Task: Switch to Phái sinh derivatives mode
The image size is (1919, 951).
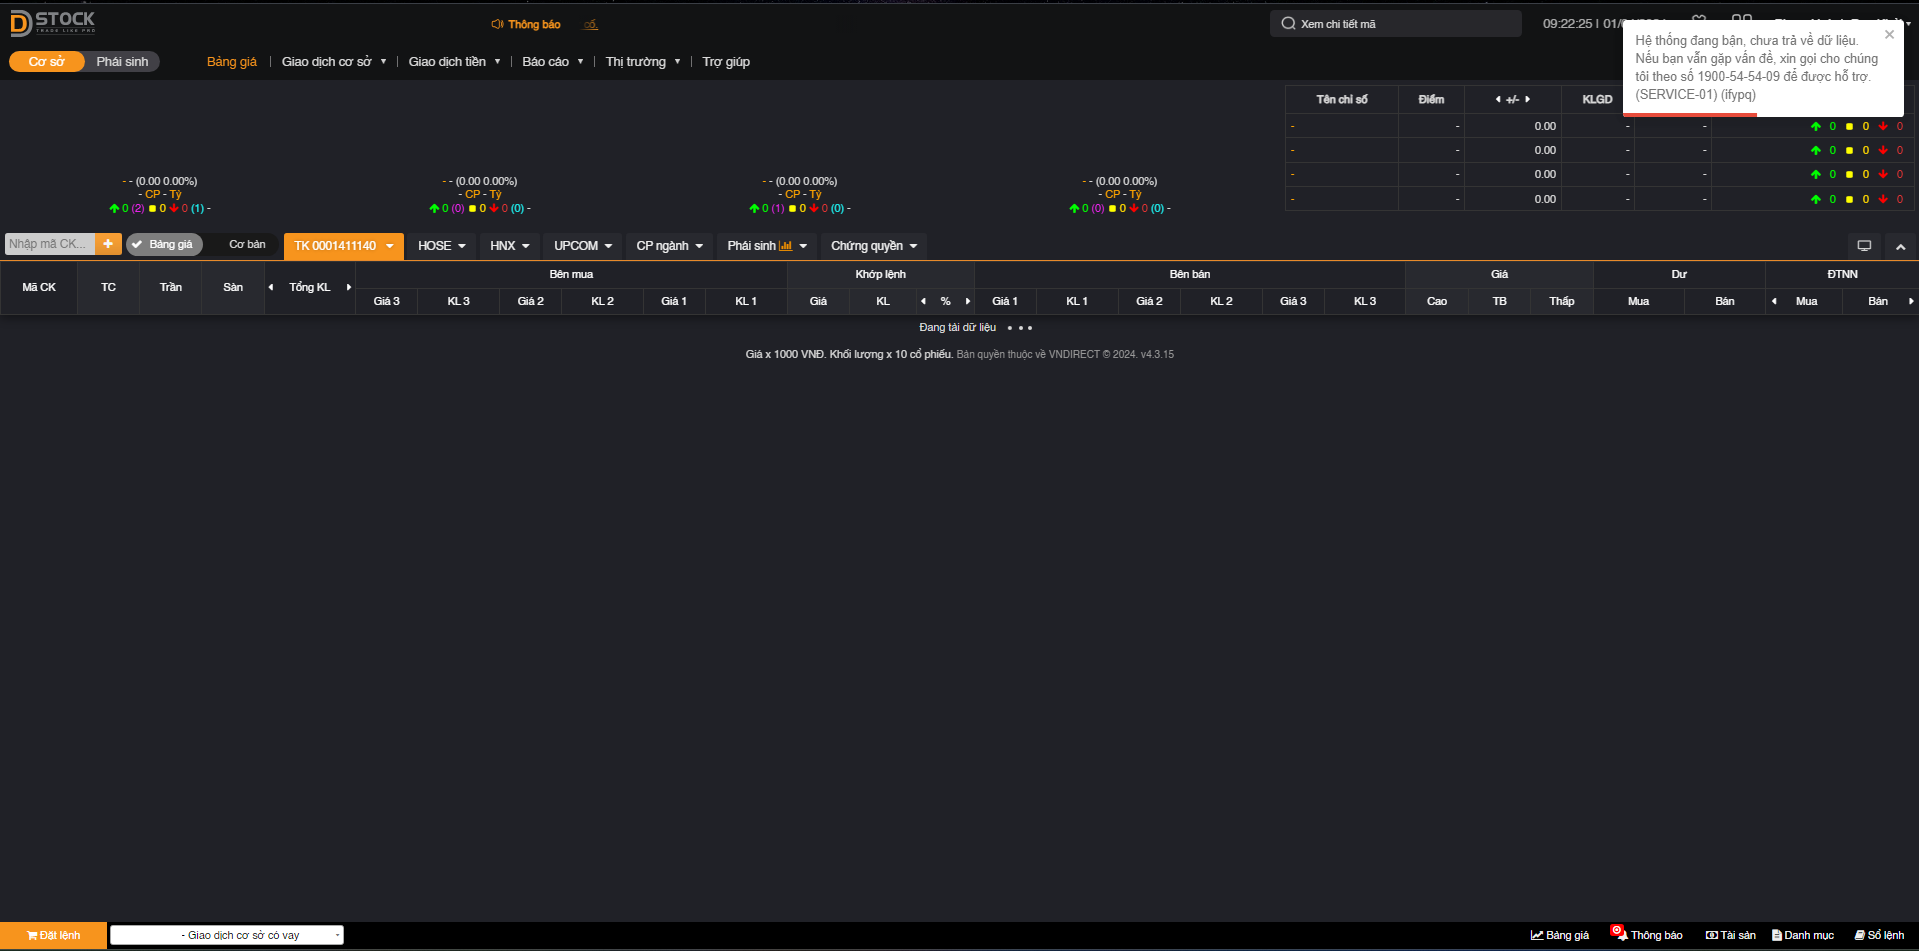Action: (x=122, y=62)
